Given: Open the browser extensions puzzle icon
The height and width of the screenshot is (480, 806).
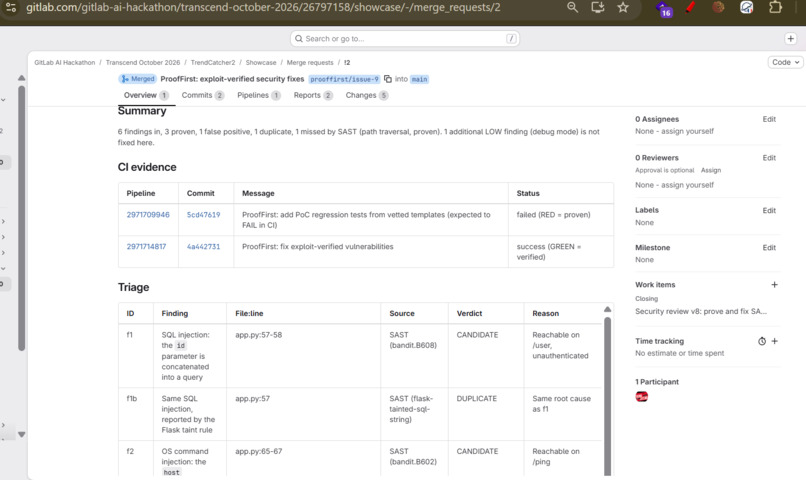Looking at the screenshot, I should coord(775,7).
